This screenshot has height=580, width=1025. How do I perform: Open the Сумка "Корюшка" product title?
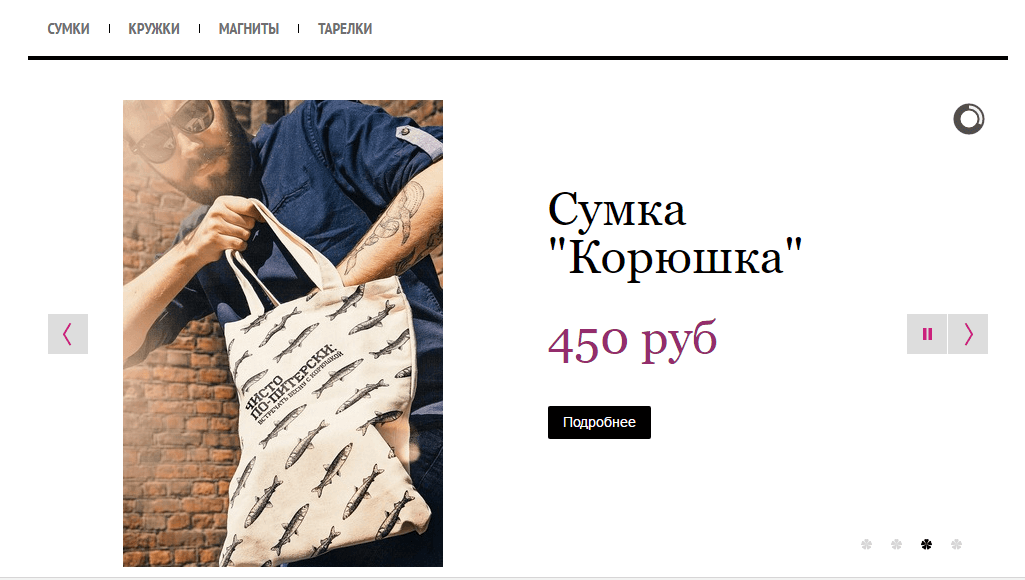675,234
